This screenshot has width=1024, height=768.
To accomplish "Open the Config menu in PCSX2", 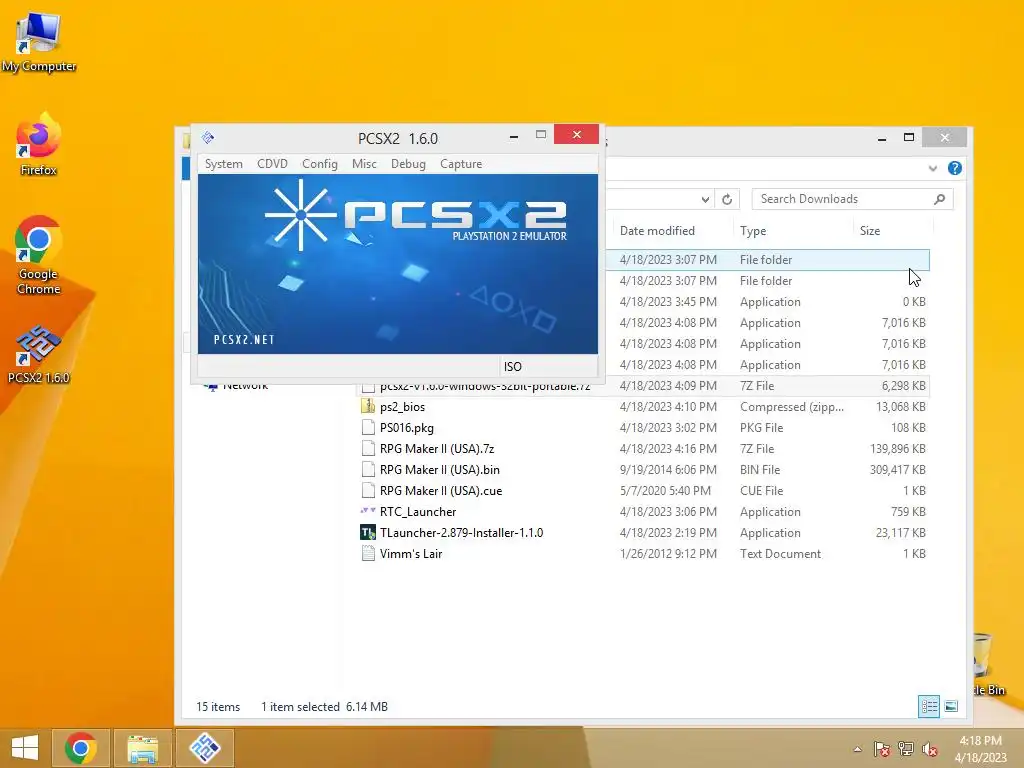I will coord(319,164).
